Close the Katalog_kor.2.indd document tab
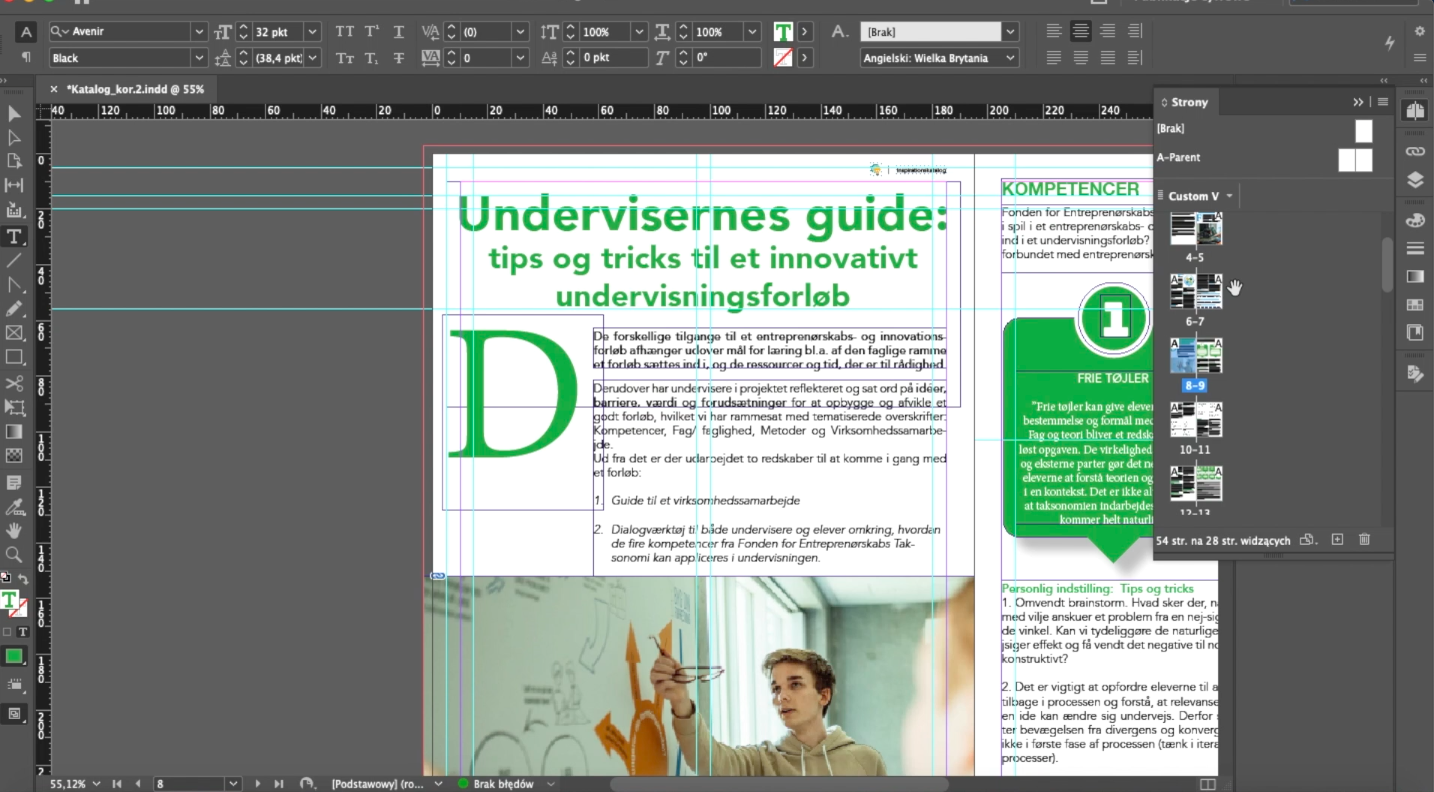Image resolution: width=1434 pixels, height=792 pixels. click(x=54, y=89)
